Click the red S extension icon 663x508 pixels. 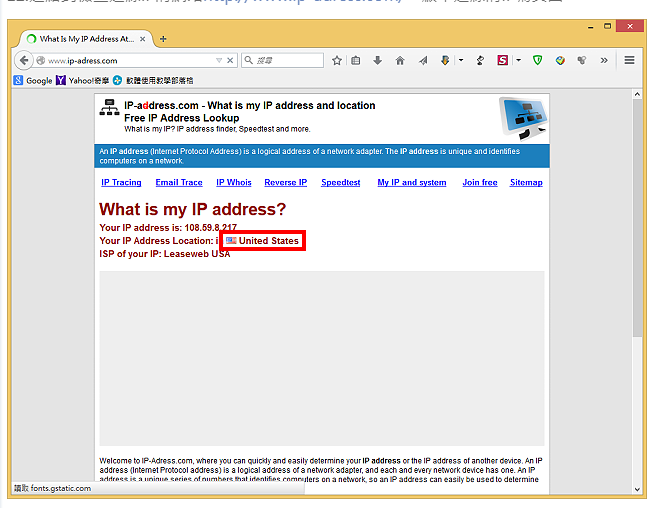coord(502,60)
